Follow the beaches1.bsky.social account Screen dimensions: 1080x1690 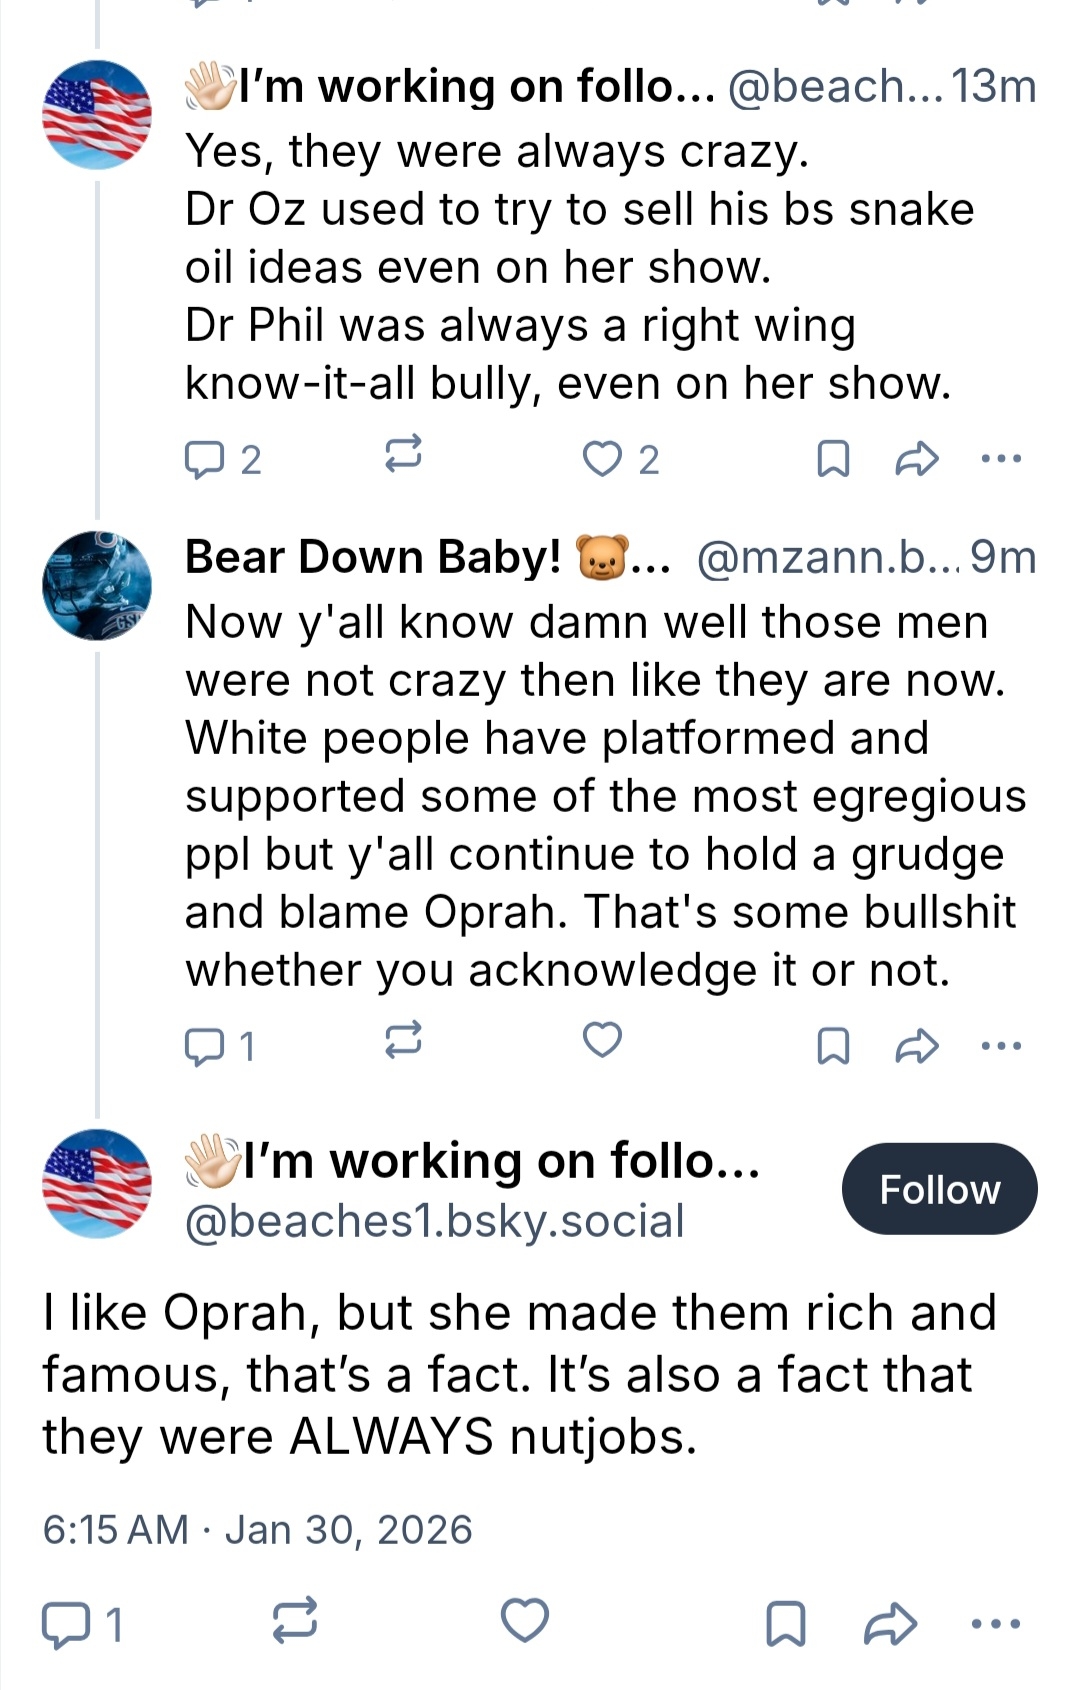click(939, 1189)
